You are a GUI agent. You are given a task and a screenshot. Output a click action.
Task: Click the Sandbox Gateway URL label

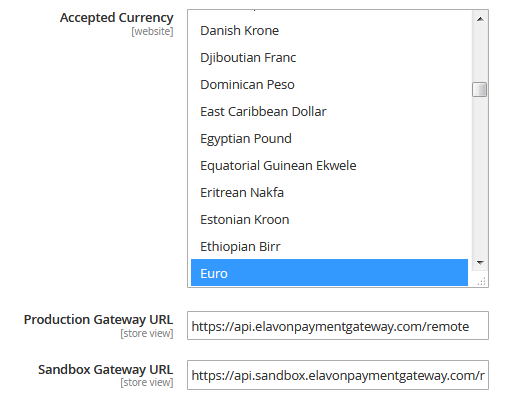click(x=105, y=370)
